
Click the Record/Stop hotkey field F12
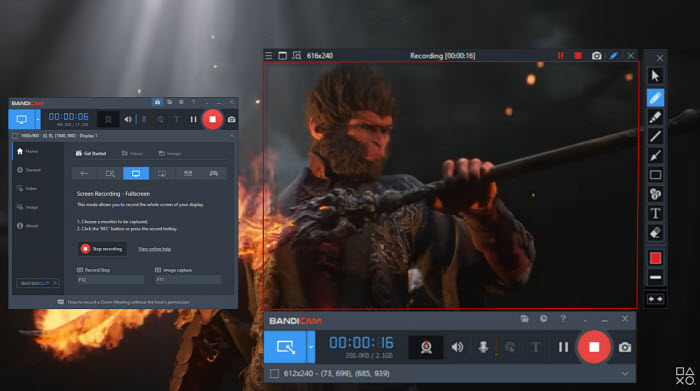tap(110, 280)
